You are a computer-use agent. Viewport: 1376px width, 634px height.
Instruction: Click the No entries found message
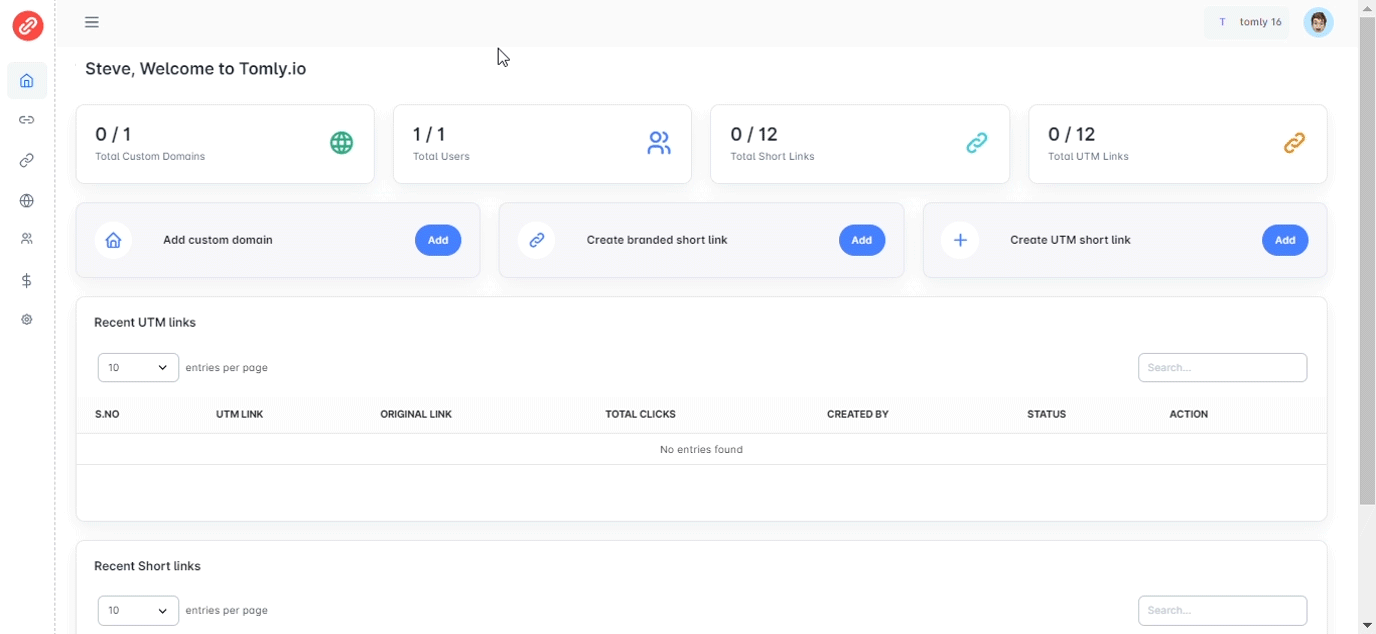701,449
